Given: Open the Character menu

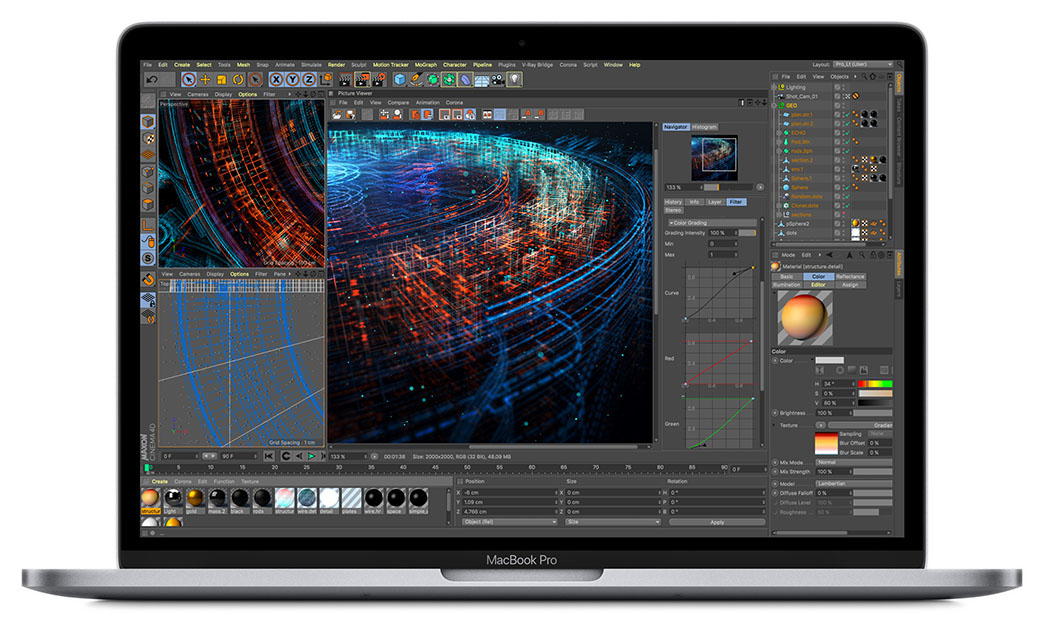Looking at the screenshot, I should (455, 65).
